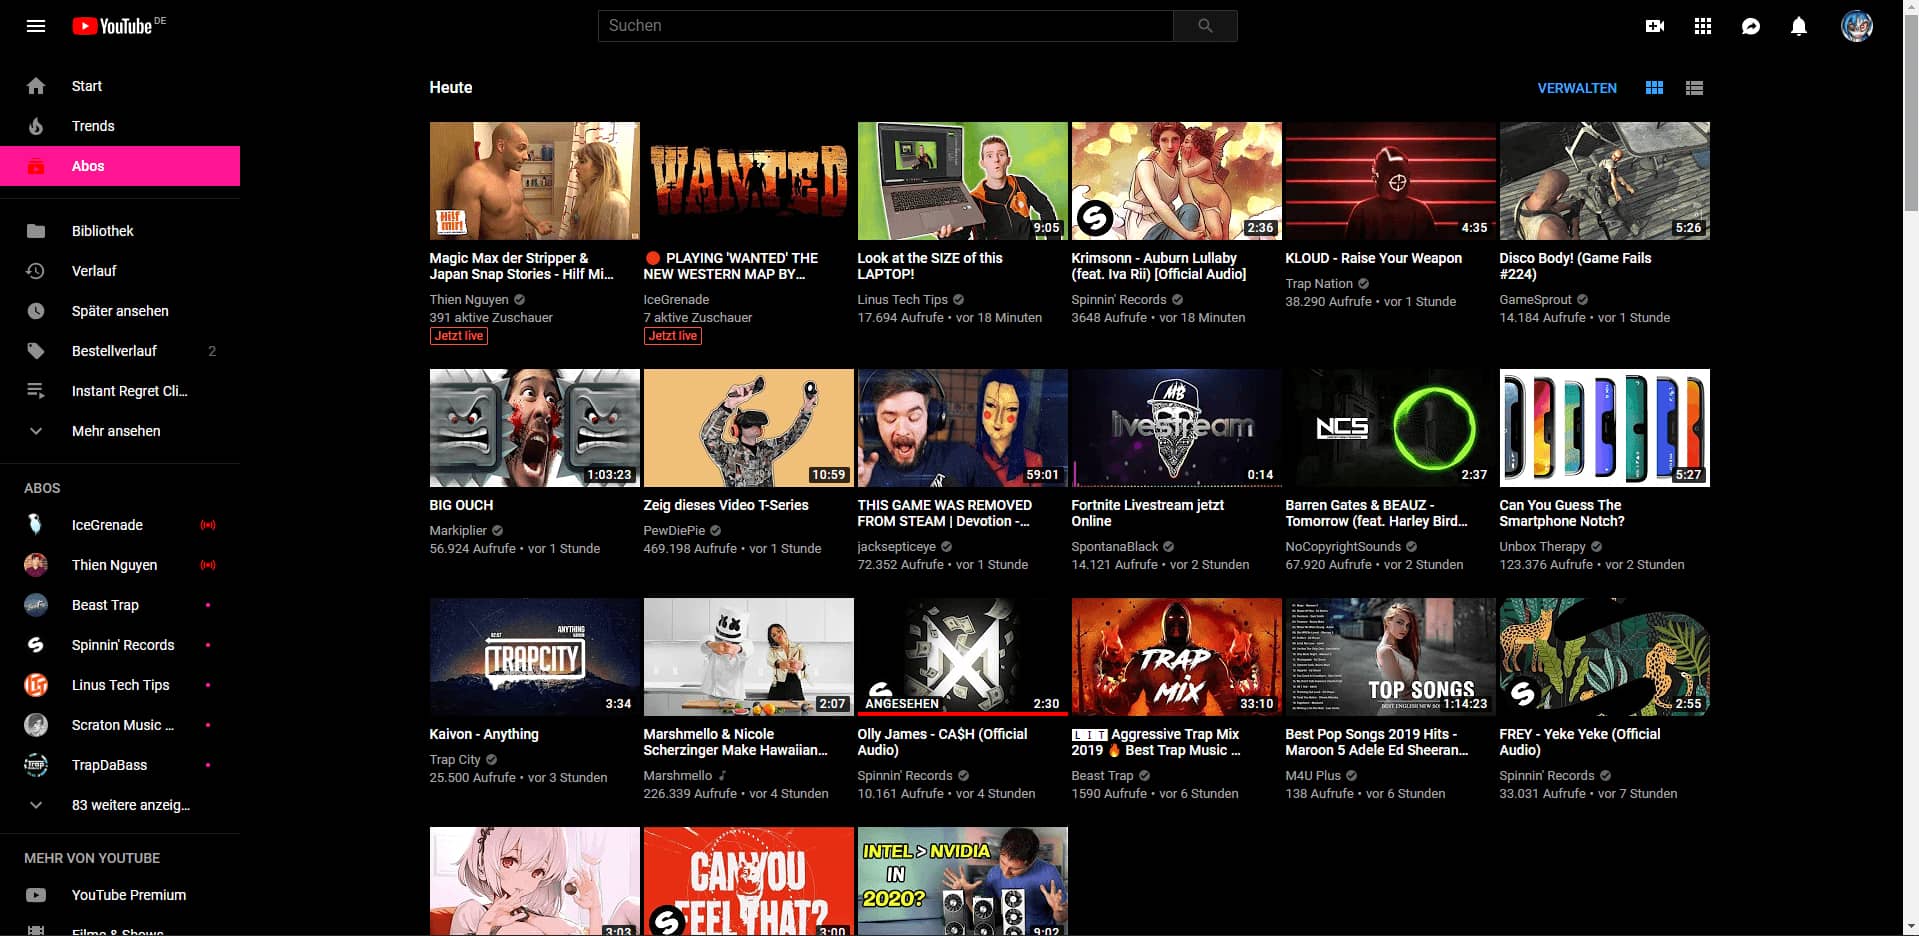Click the IceGrenade channel avatar

click(36, 525)
